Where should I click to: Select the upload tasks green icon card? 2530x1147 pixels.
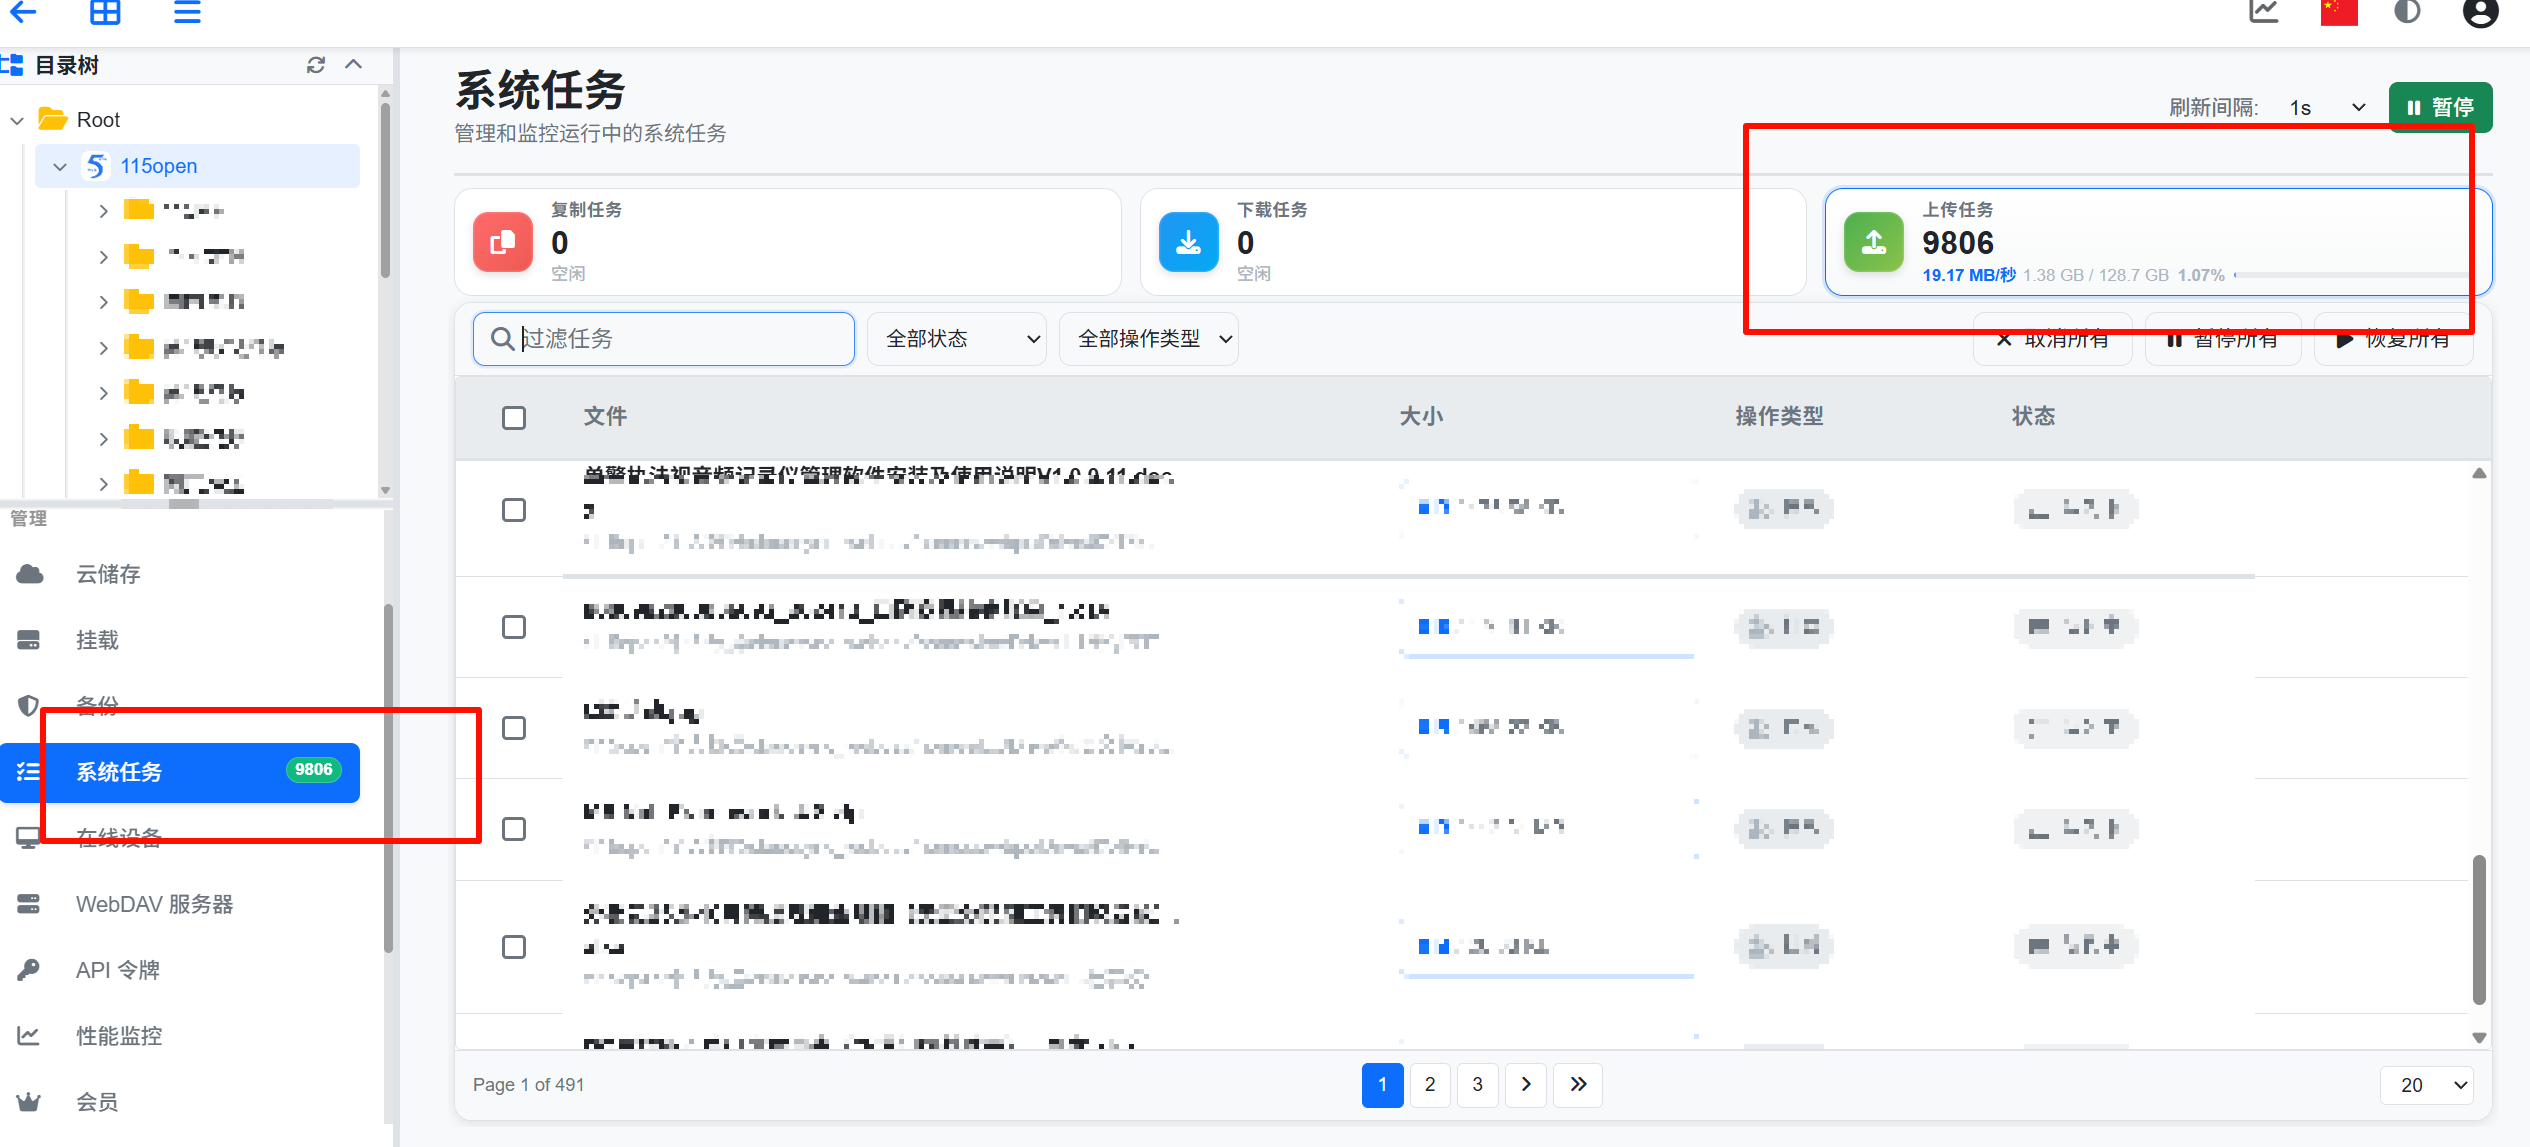pos(1873,242)
